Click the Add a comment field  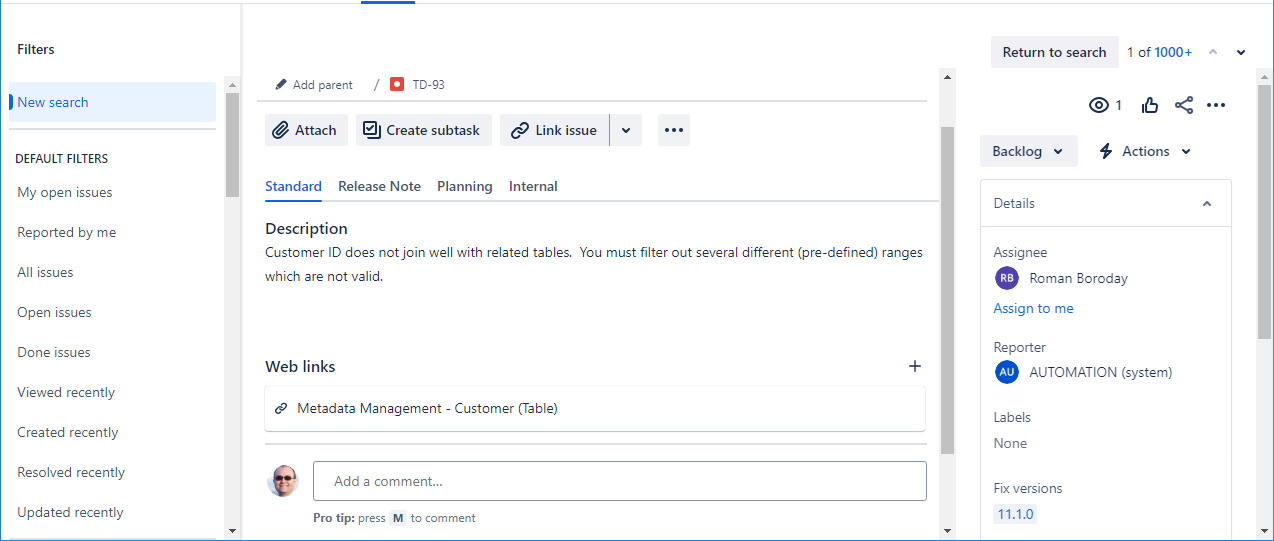tap(619, 481)
